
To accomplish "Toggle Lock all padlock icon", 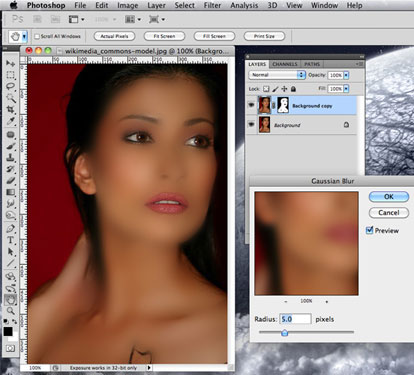I will pos(293,89).
